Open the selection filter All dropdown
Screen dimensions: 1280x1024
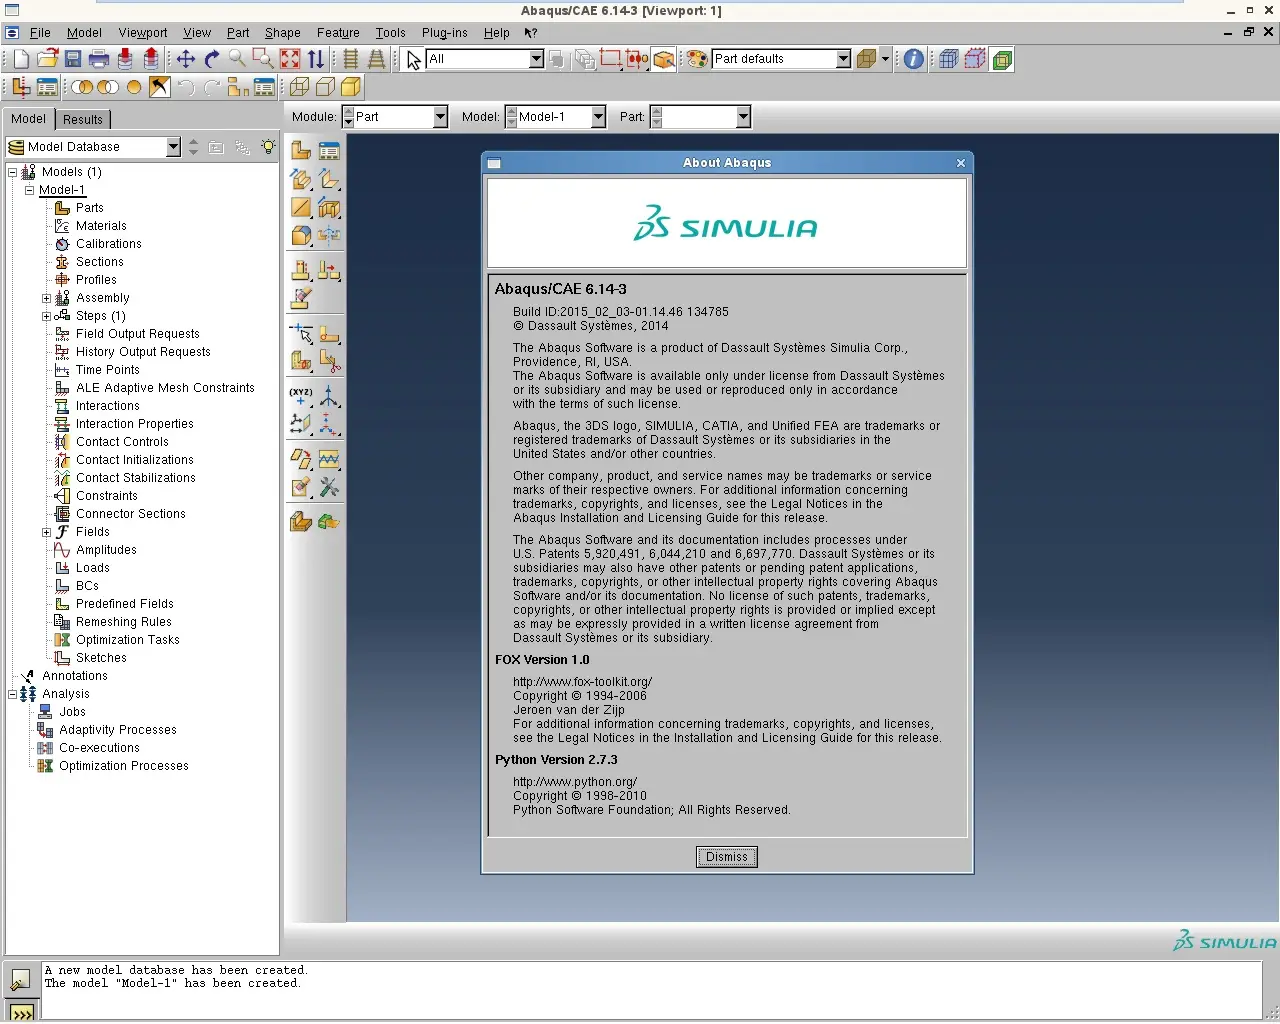click(x=536, y=59)
